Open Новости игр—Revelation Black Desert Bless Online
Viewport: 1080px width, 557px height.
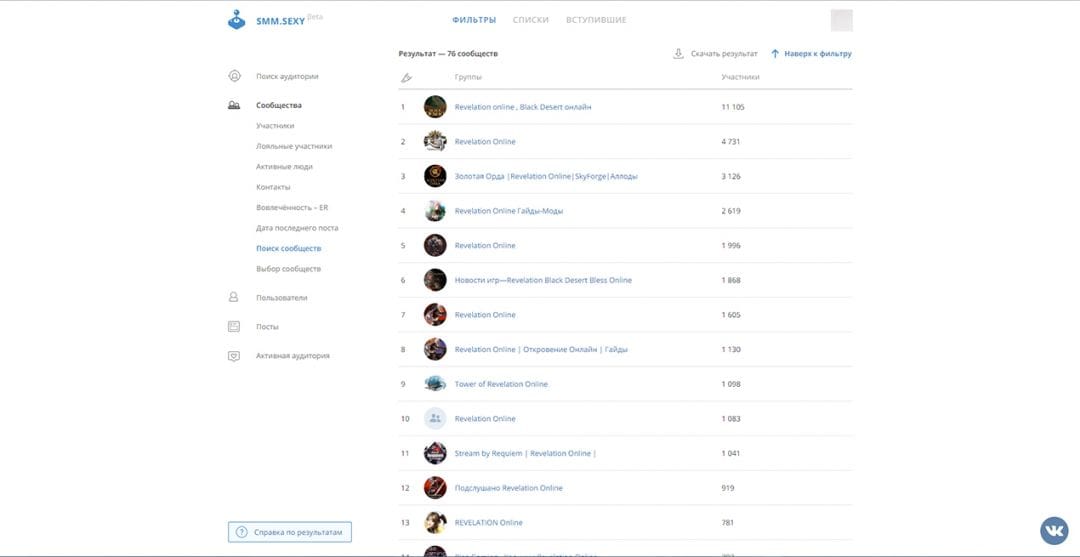(x=543, y=280)
